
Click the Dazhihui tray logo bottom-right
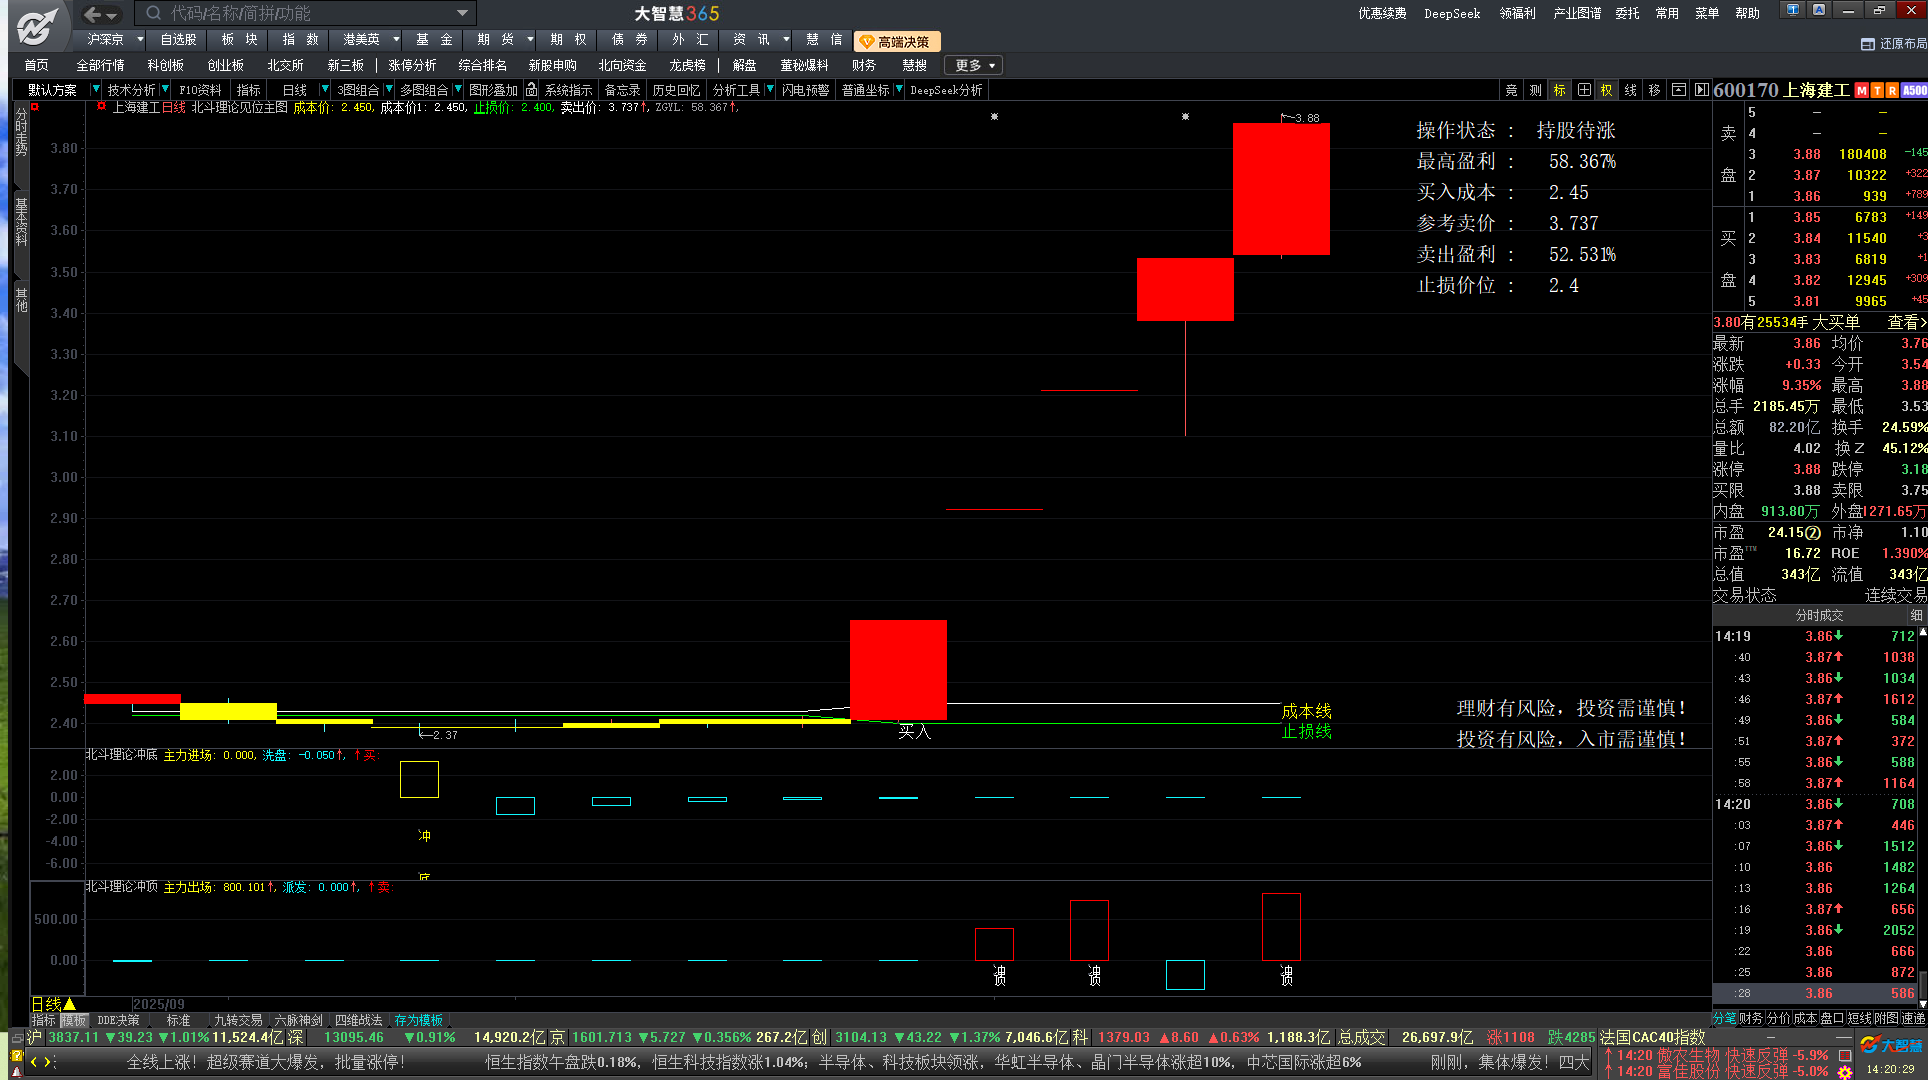(x=1892, y=1045)
